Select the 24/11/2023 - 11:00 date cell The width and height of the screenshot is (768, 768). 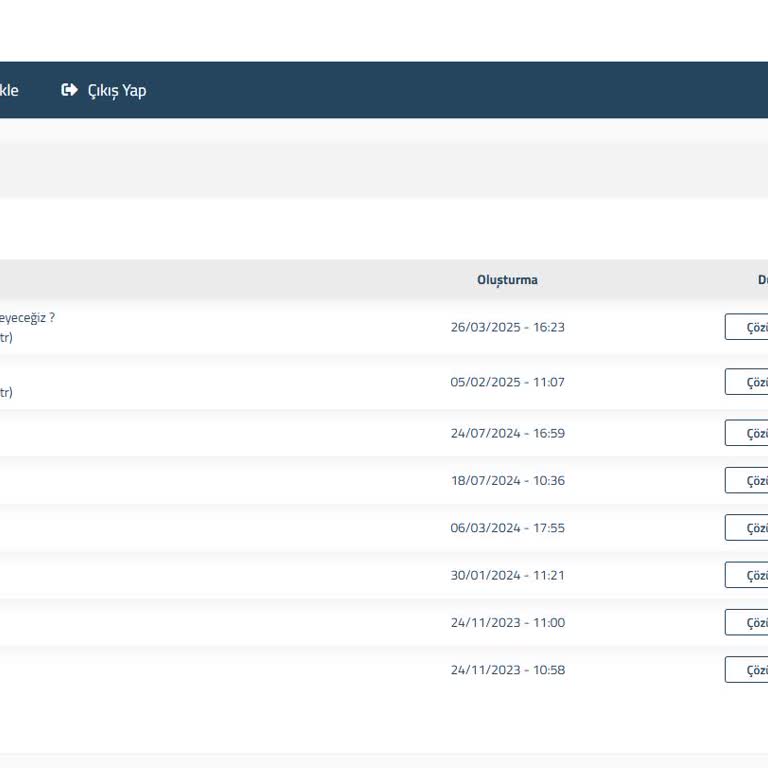click(x=507, y=622)
